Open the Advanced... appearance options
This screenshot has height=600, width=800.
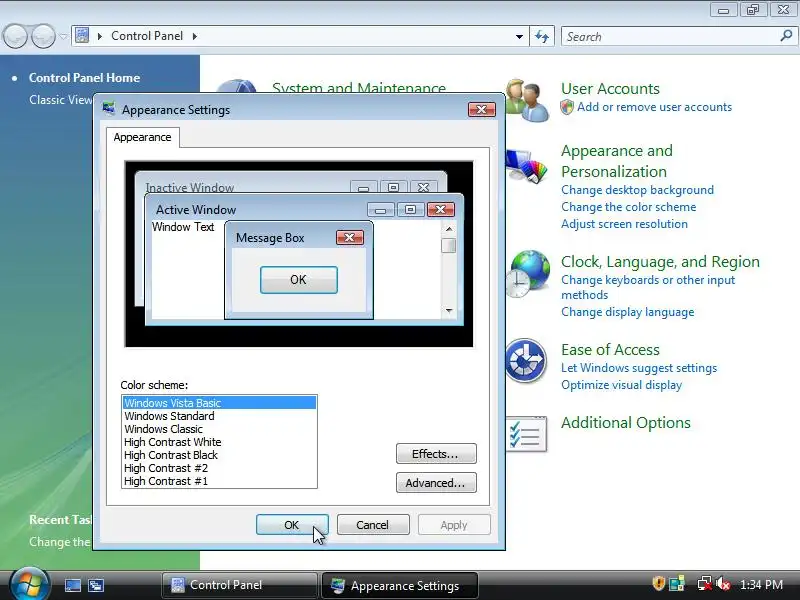[436, 483]
